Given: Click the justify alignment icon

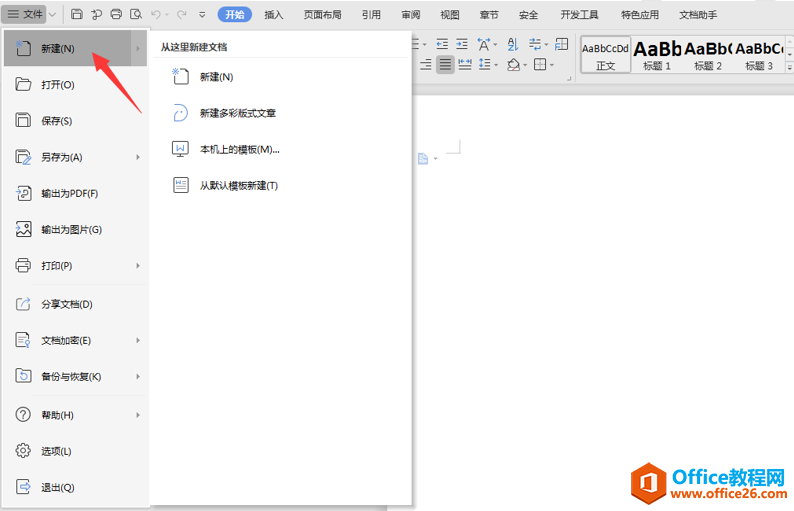Looking at the screenshot, I should click(x=445, y=64).
